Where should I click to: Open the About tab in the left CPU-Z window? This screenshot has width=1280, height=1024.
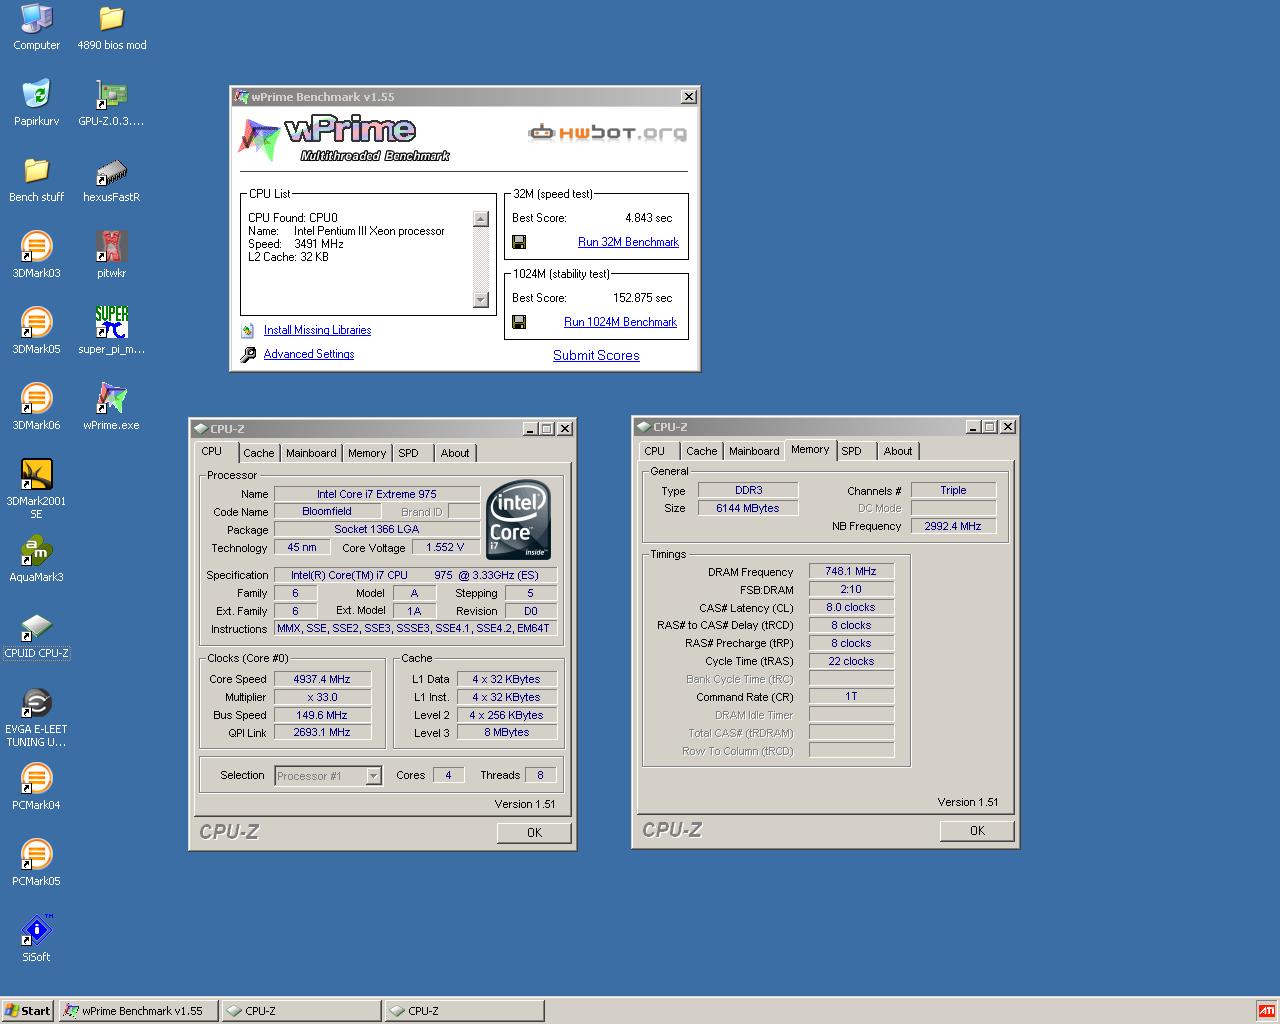455,453
